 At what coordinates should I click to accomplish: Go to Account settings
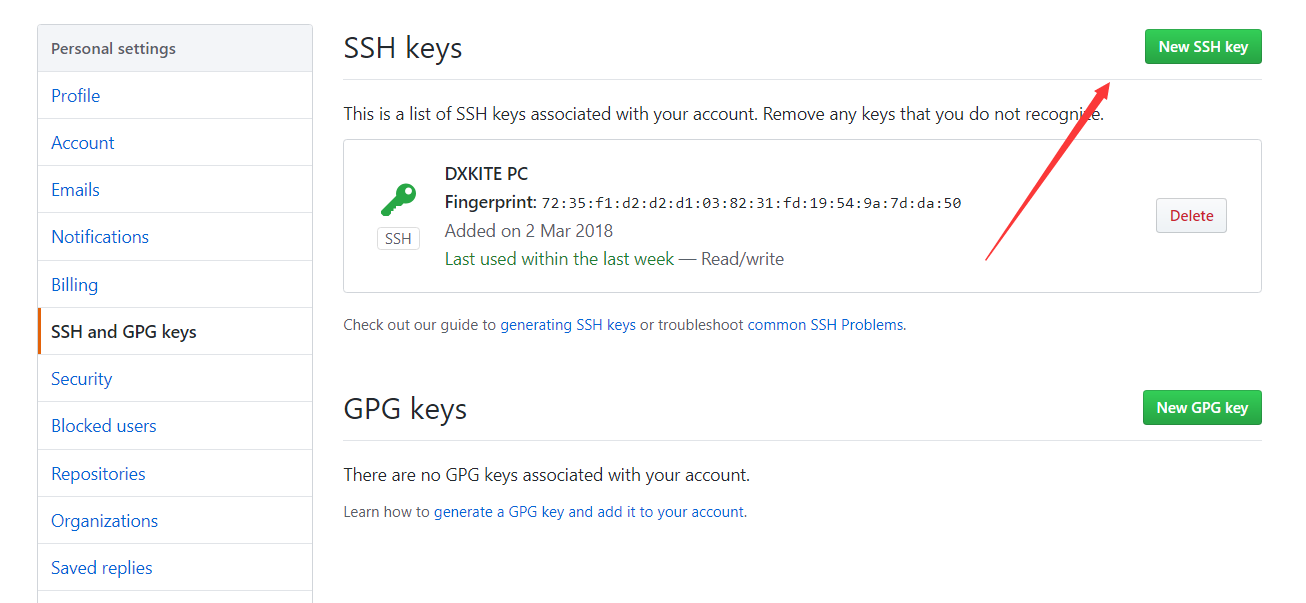(x=83, y=143)
